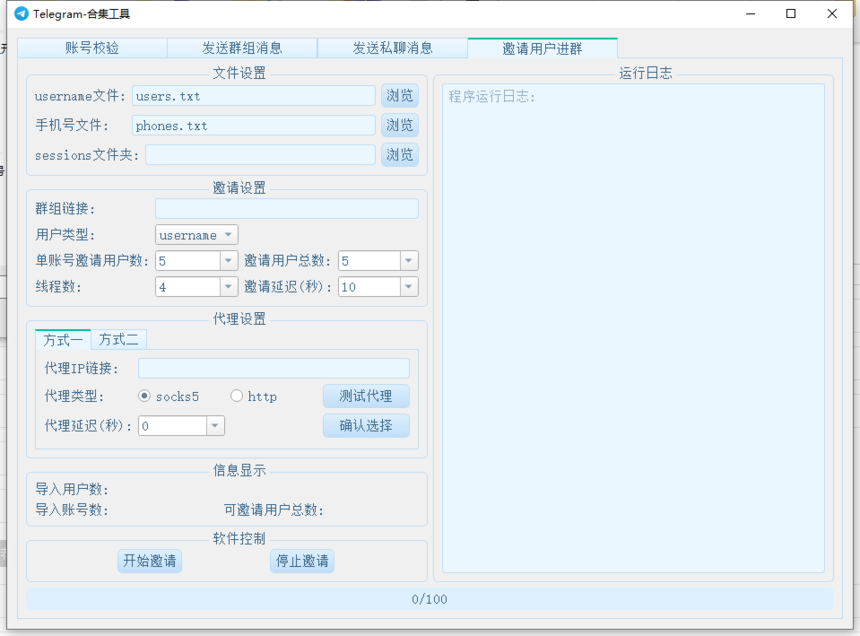The image size is (860, 636).
Task: Click the 代理IP链接 input field
Action: tap(274, 368)
